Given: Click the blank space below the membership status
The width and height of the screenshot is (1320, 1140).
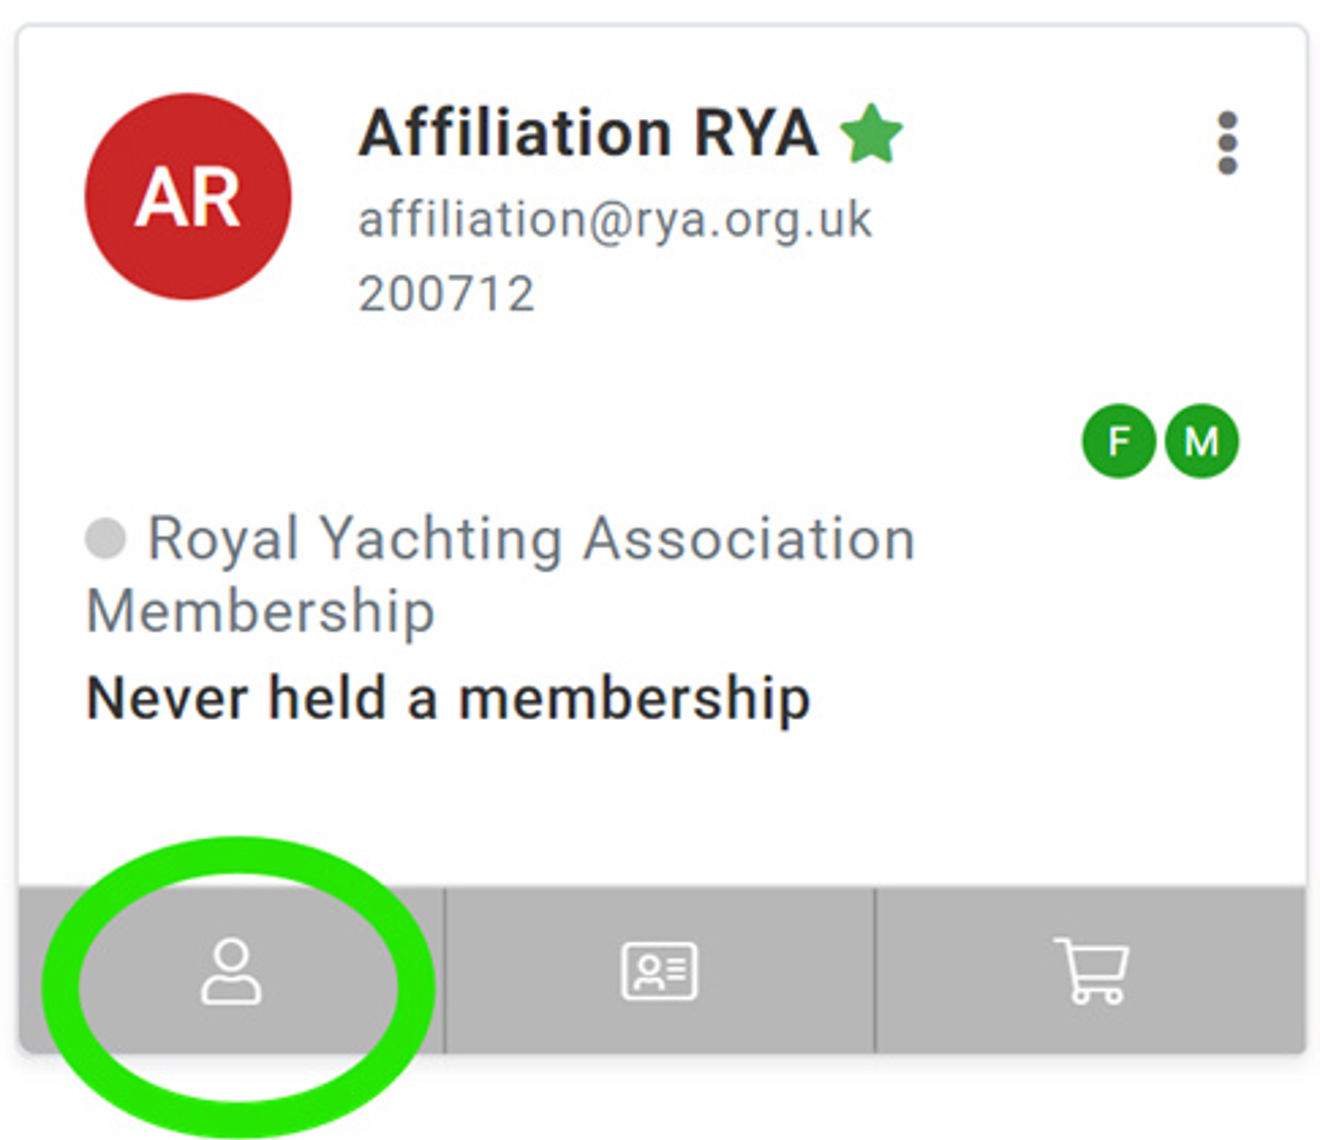Looking at the screenshot, I should coord(660,800).
